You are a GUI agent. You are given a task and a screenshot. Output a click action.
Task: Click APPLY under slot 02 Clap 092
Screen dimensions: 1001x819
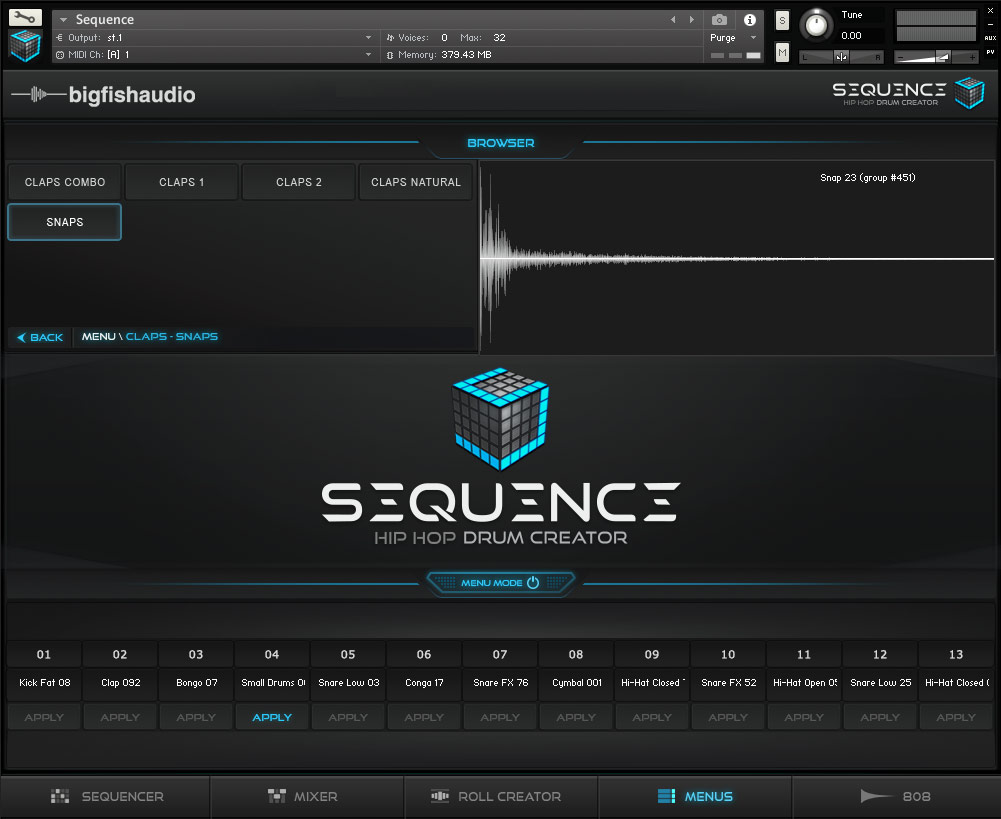point(120,717)
